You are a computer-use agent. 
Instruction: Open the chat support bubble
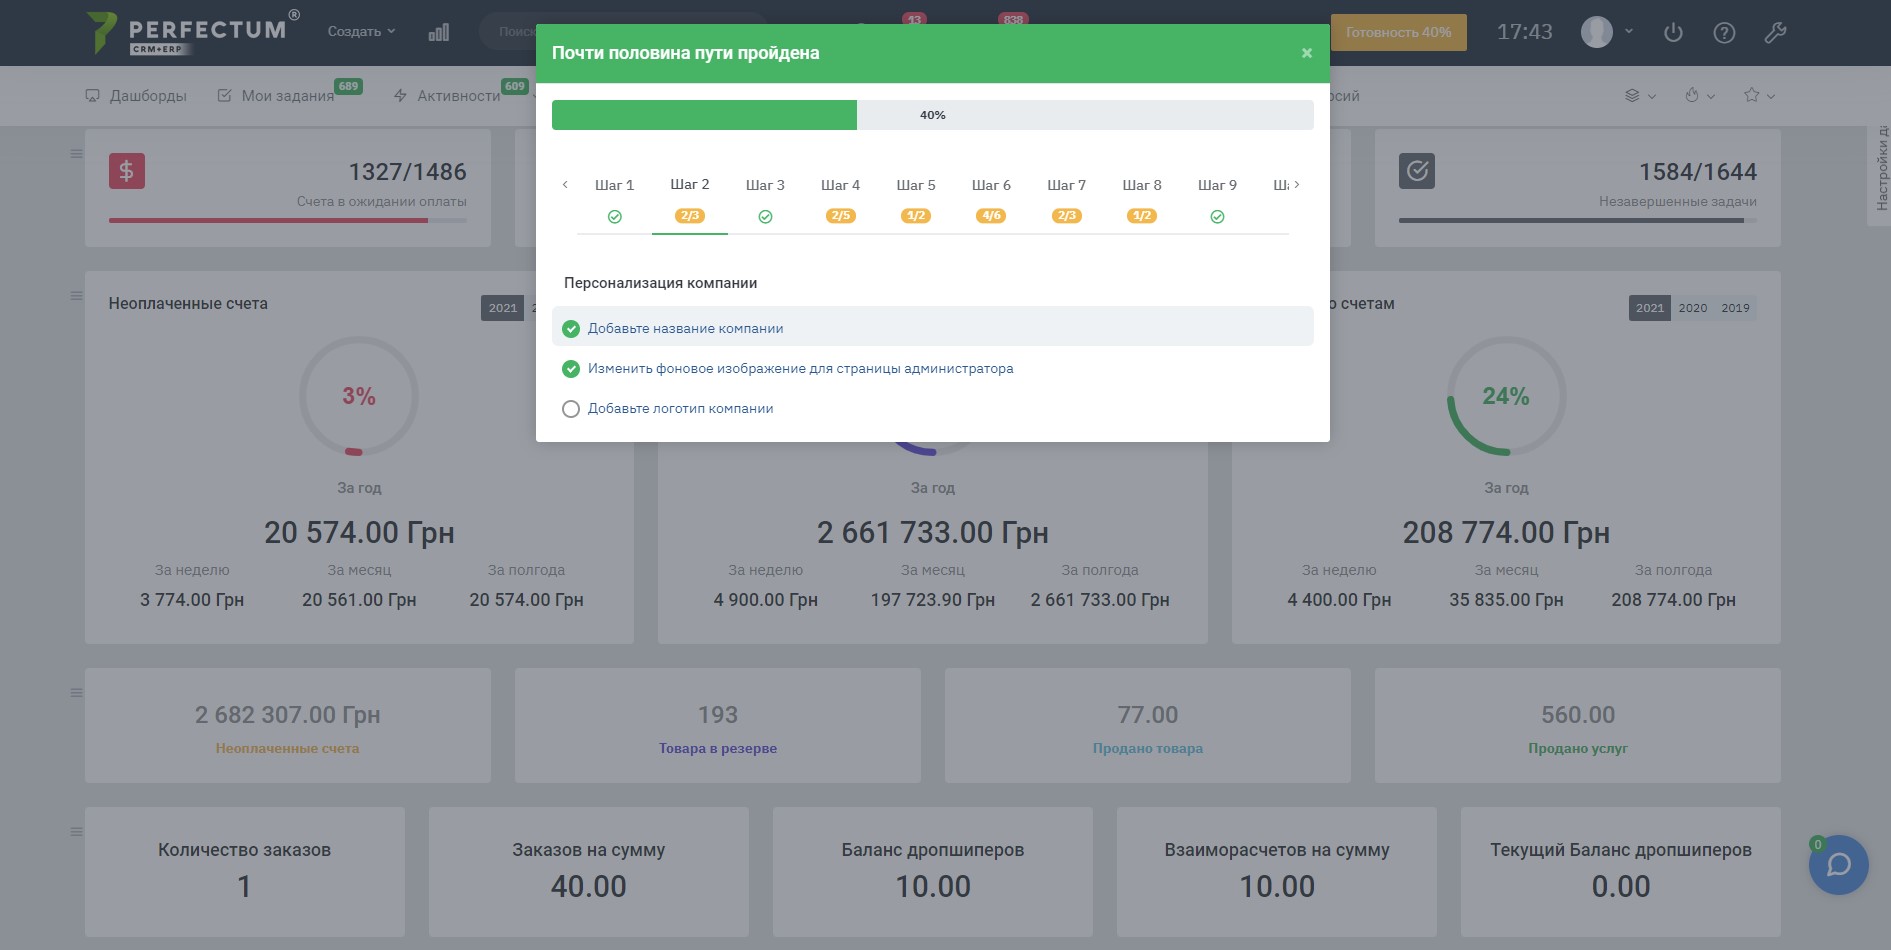click(x=1838, y=865)
